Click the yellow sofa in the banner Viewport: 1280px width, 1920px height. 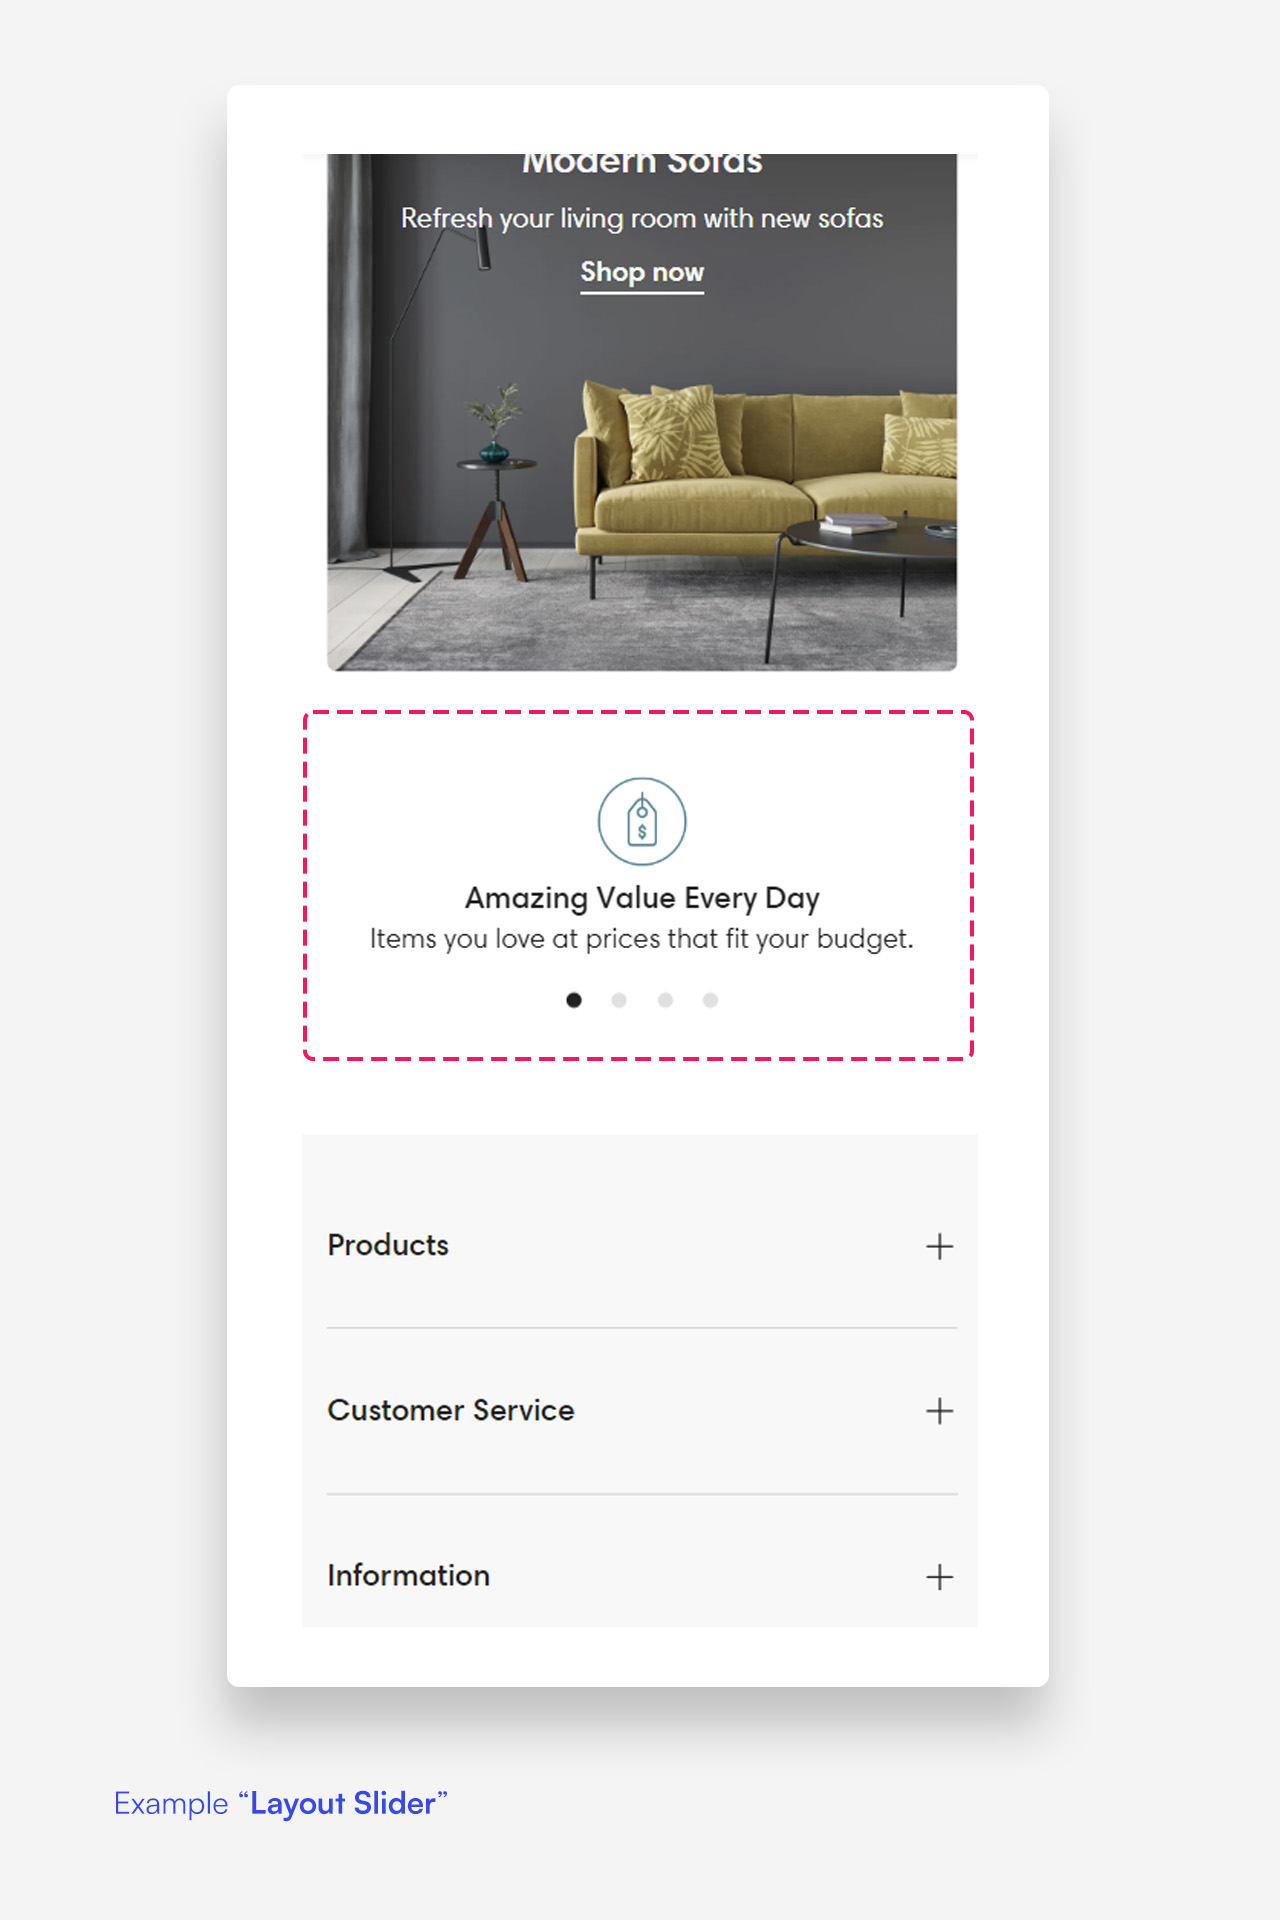(765, 470)
